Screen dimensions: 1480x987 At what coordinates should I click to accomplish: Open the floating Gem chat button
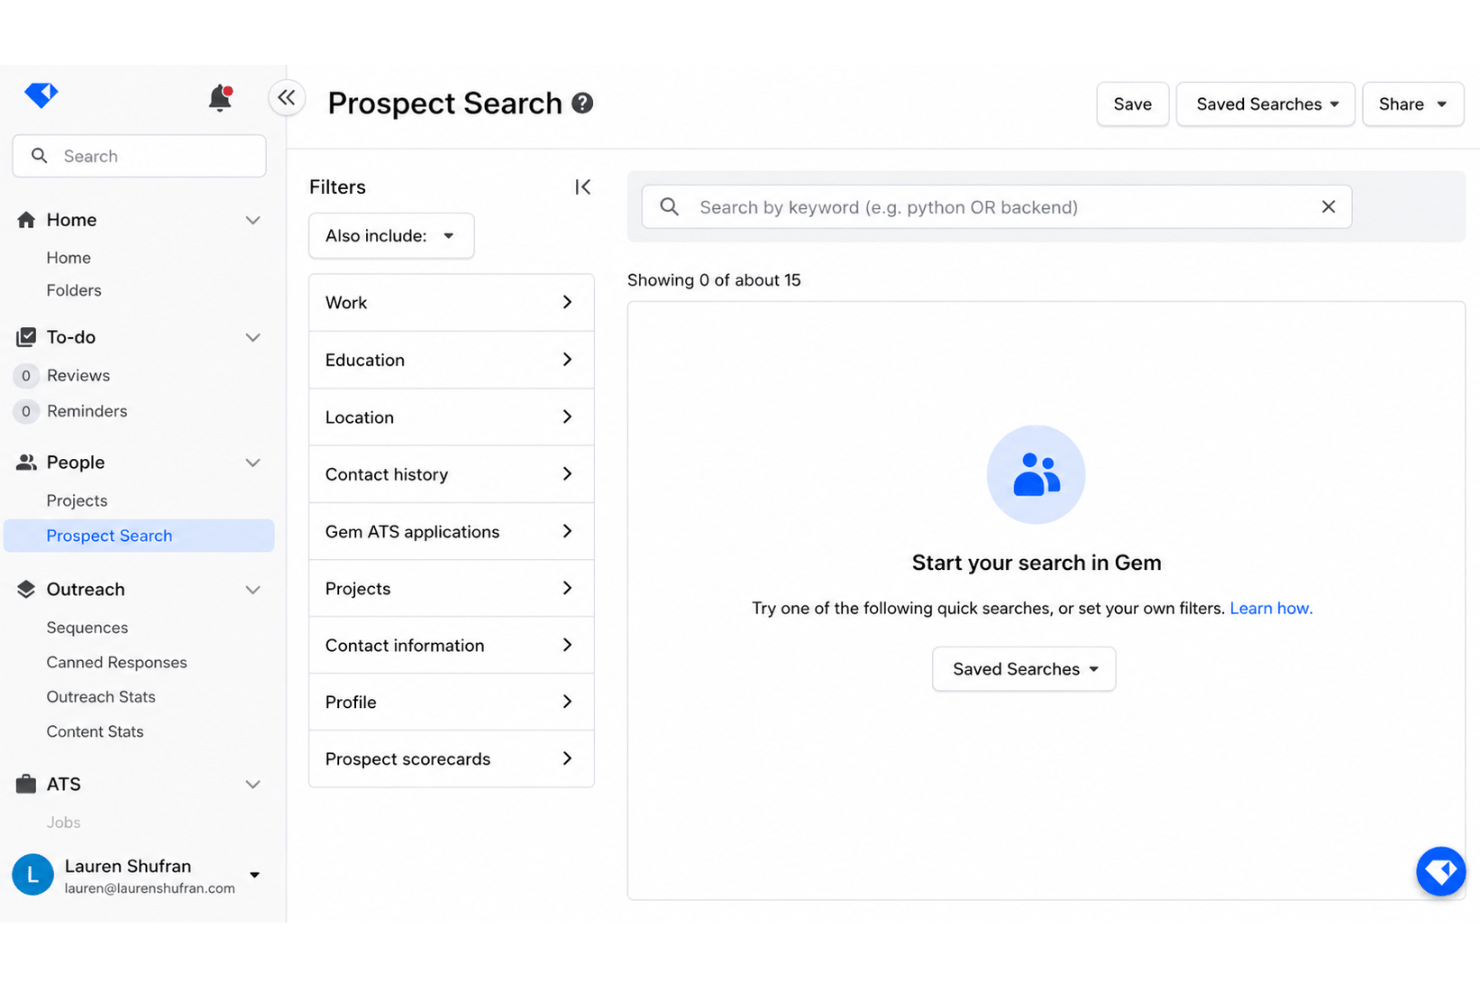pyautogui.click(x=1440, y=872)
